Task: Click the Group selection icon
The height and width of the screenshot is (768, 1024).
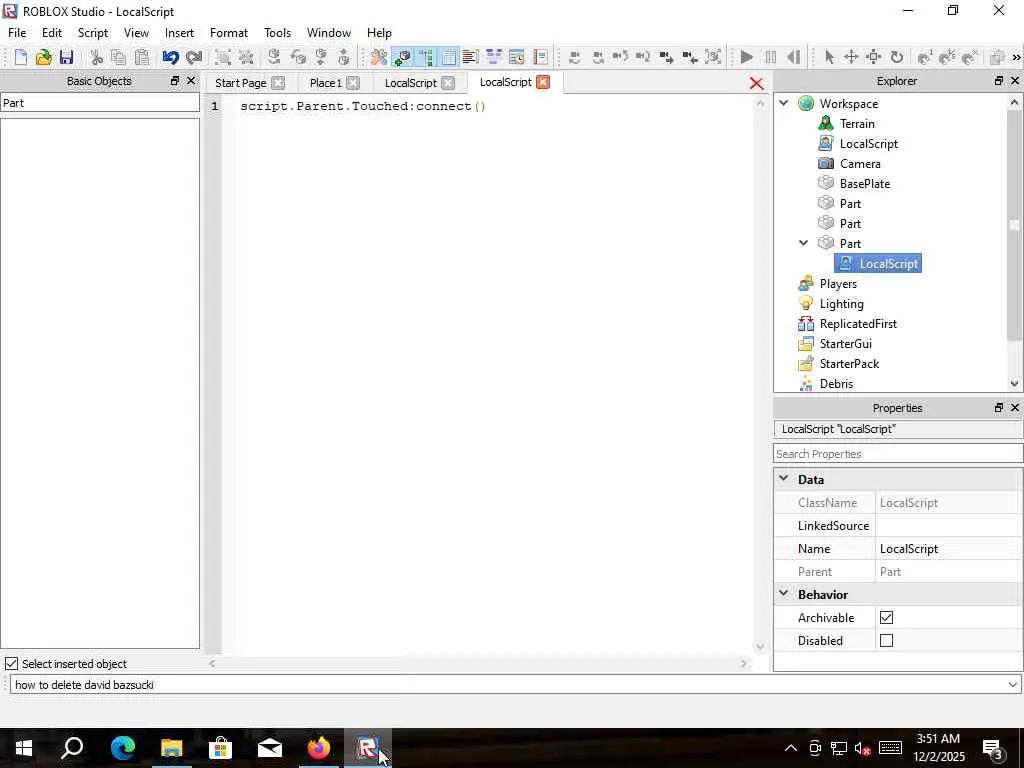Action: (223, 57)
